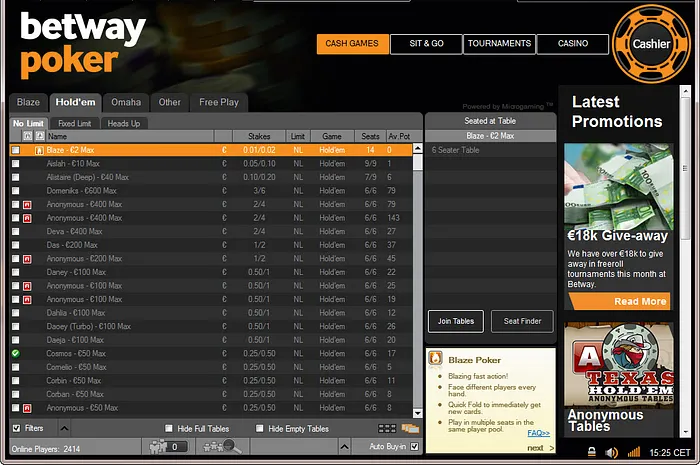700x465 pixels.
Task: Open the Texas Hold'em Anonymous Tables promo image
Action: (x=618, y=365)
